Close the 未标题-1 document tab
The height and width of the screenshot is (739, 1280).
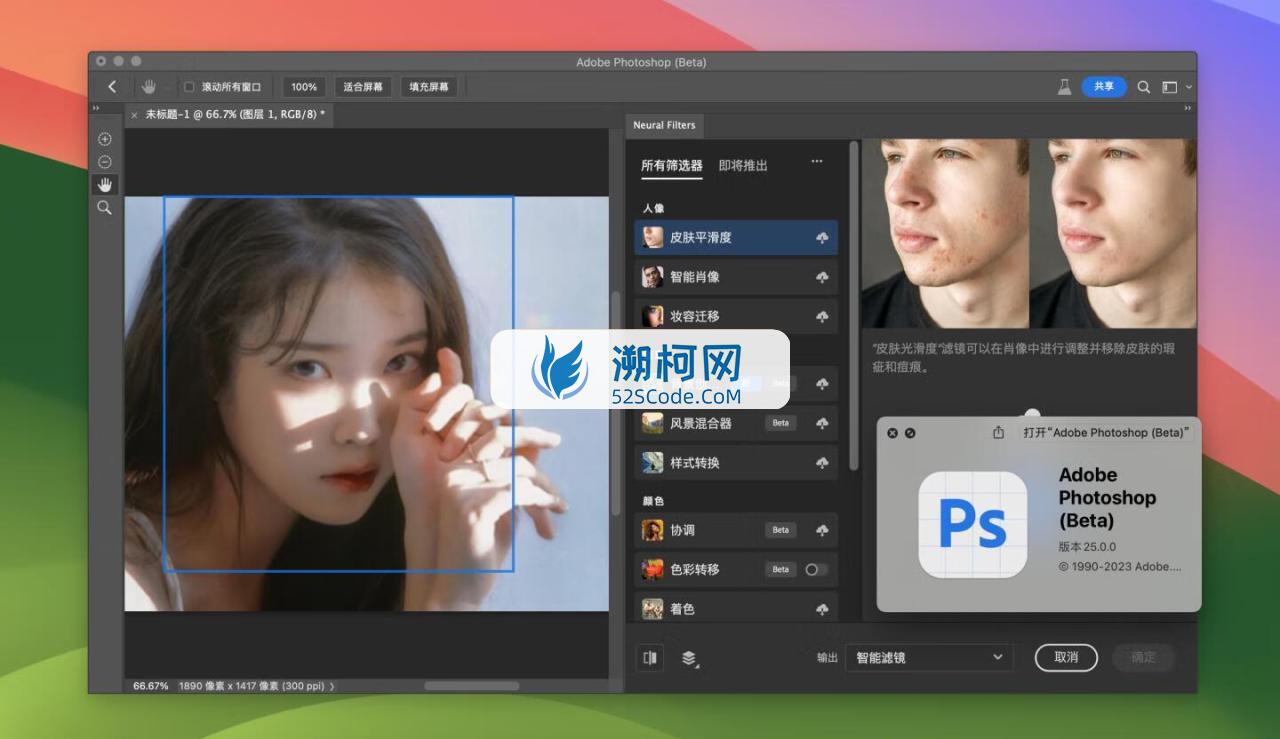click(135, 115)
